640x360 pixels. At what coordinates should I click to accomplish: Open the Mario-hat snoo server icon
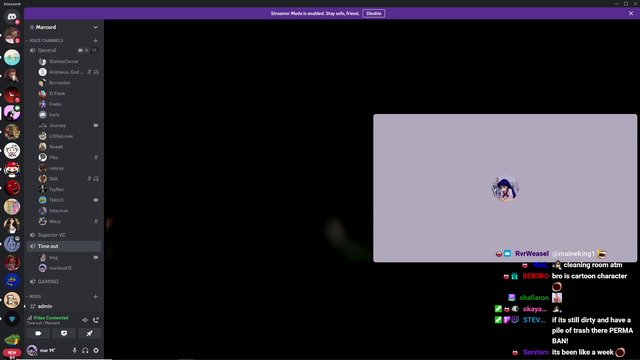point(12,169)
